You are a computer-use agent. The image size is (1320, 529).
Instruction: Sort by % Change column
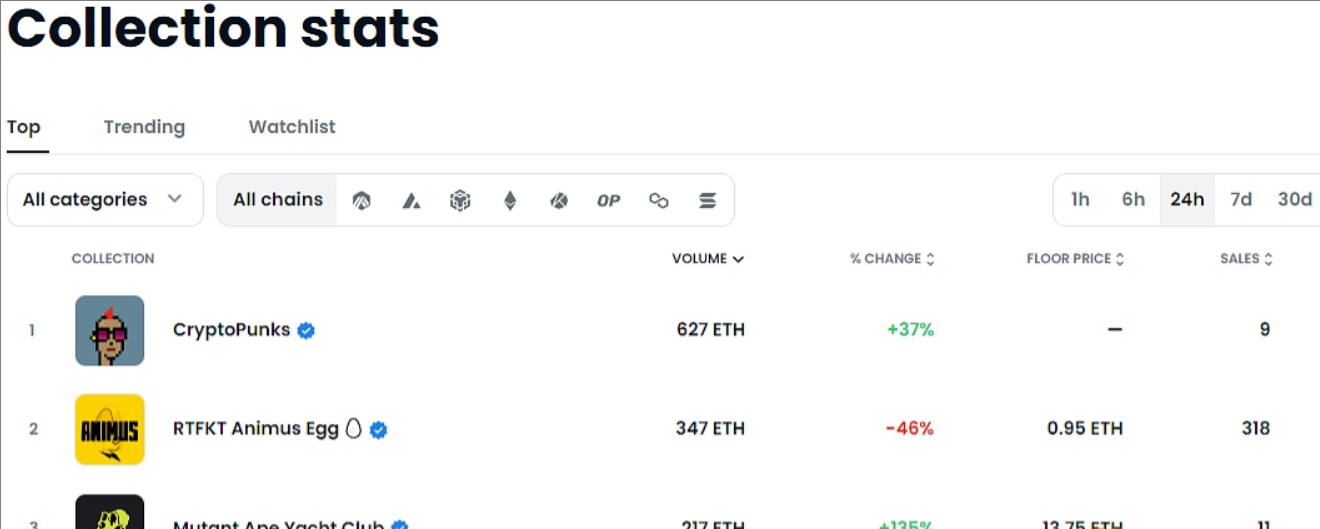click(892, 259)
